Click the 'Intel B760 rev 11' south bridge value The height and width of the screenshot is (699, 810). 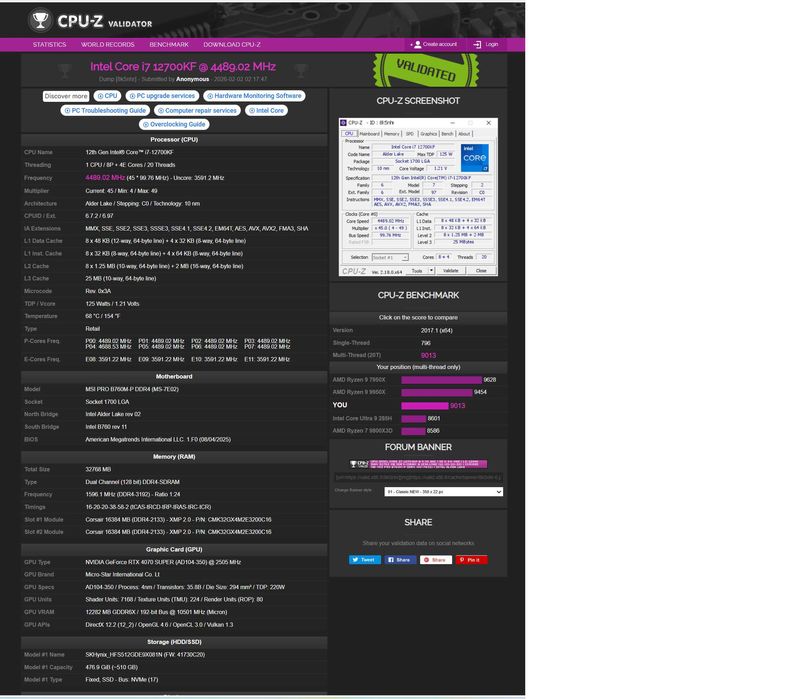click(106, 427)
